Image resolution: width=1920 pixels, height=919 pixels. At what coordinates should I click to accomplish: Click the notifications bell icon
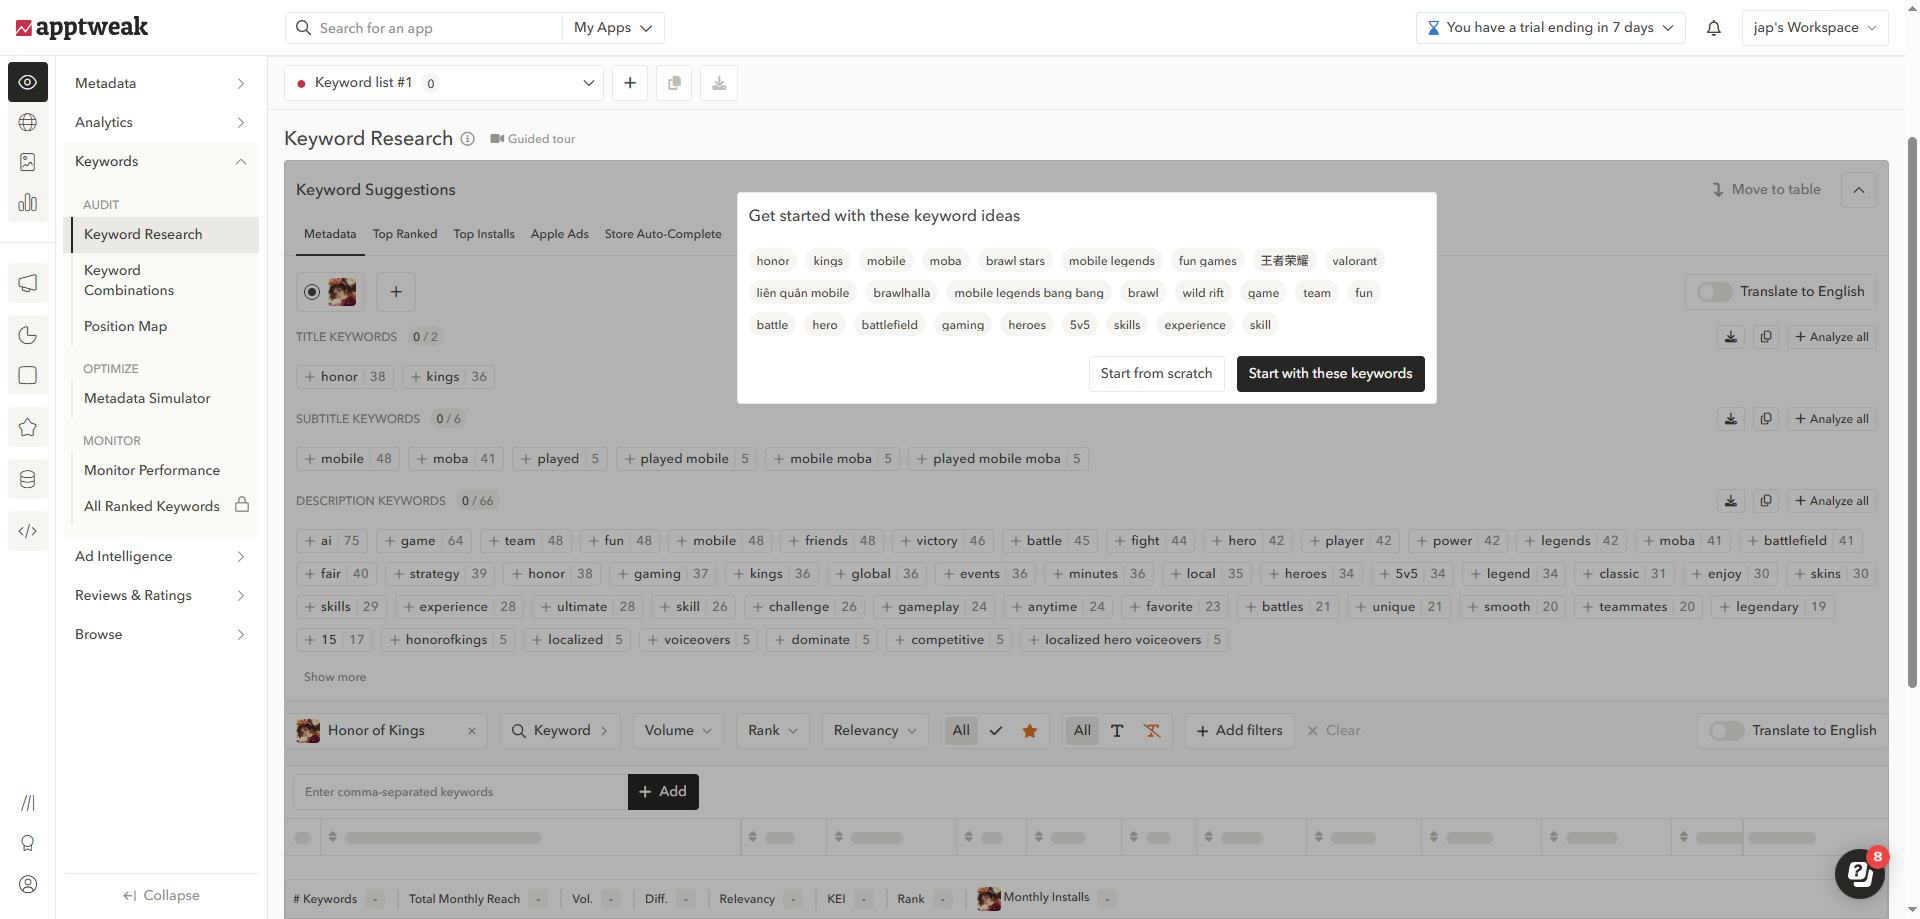(x=1713, y=28)
